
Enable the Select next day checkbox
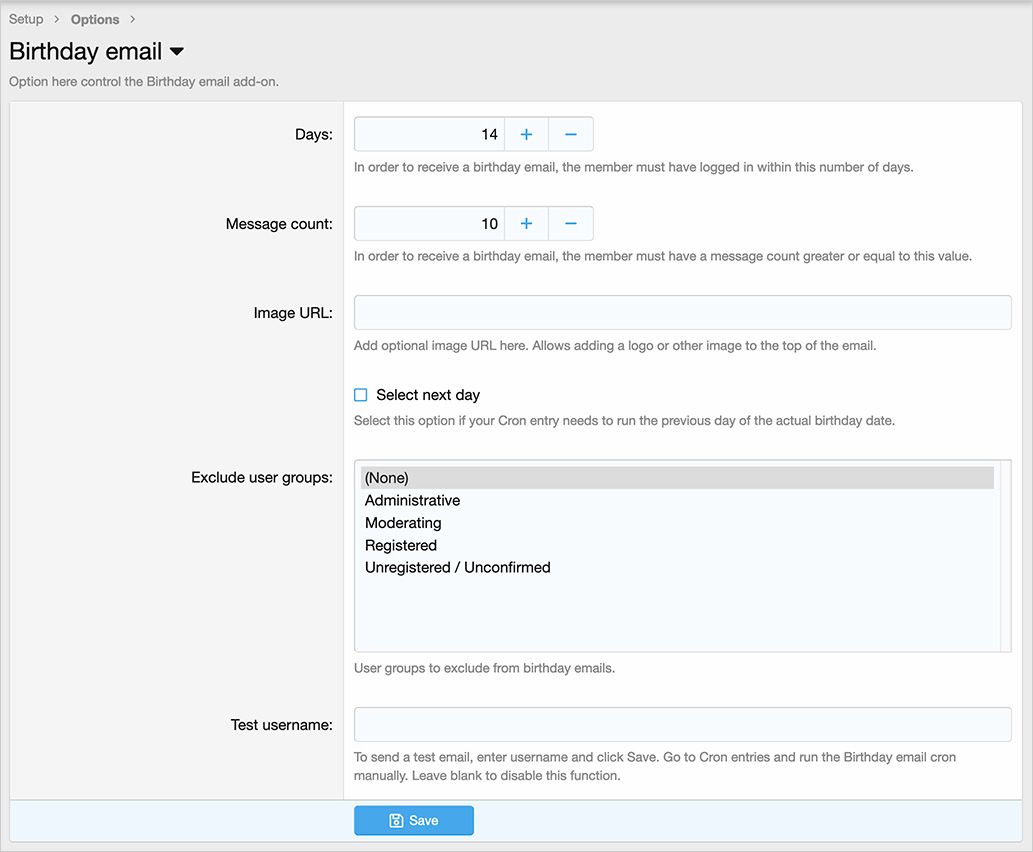tap(361, 395)
